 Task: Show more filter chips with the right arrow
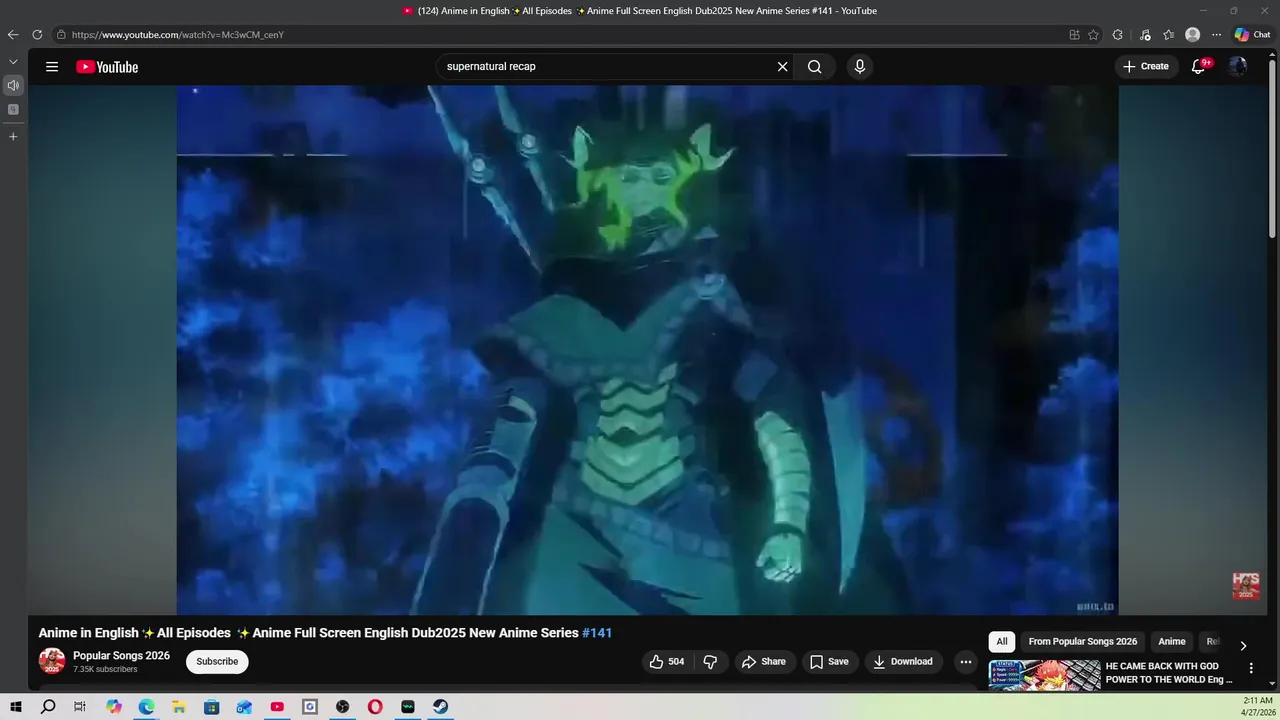click(x=1243, y=646)
